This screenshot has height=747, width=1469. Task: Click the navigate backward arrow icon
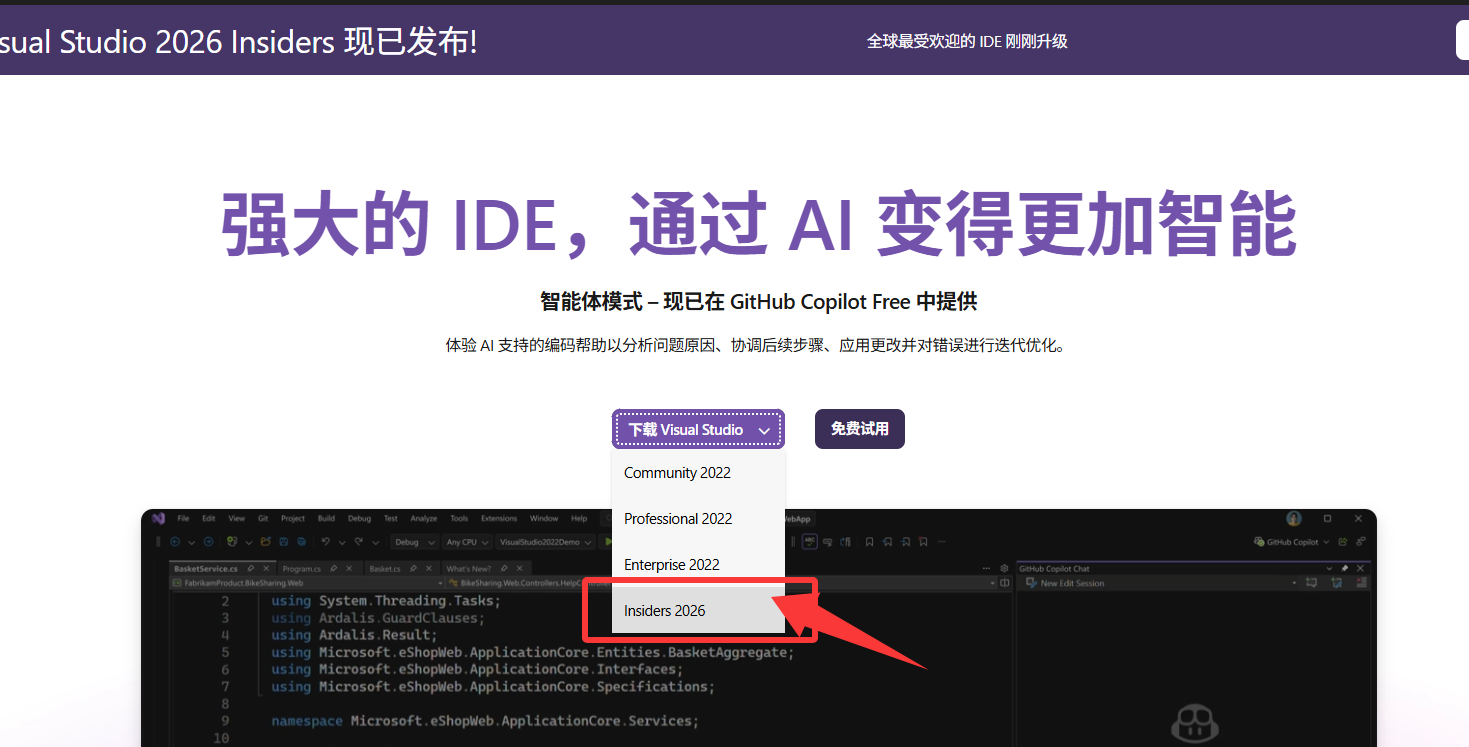tap(175, 542)
